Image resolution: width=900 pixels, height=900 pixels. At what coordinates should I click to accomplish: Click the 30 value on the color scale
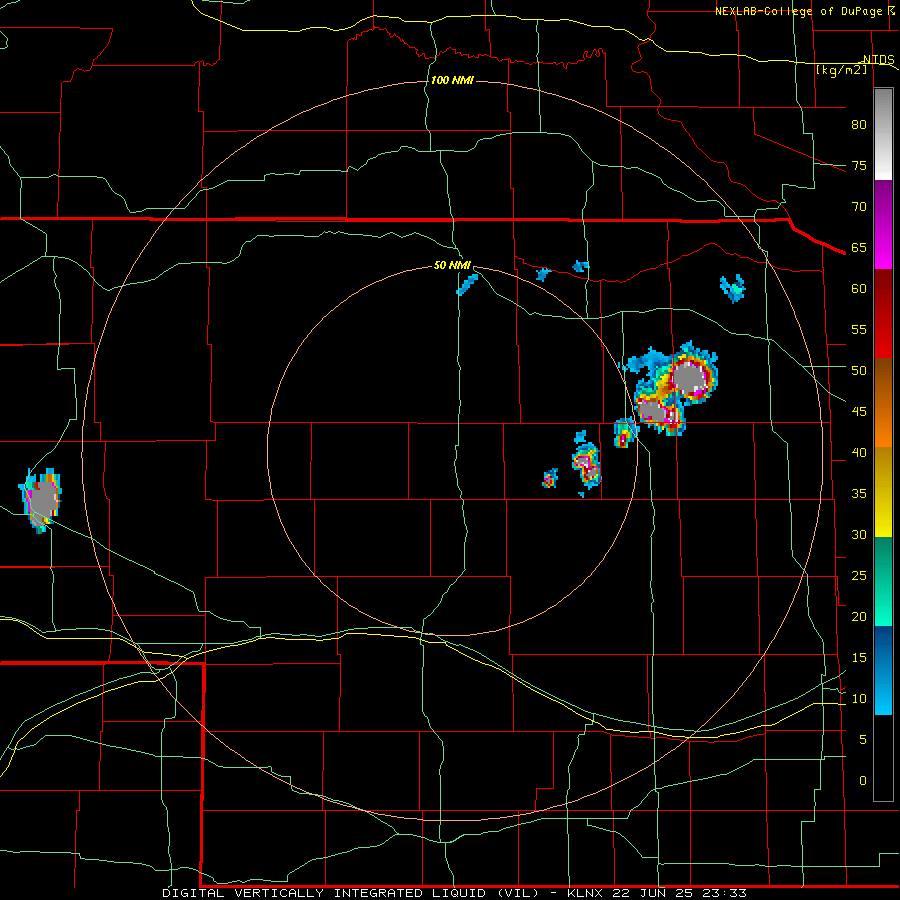[x=859, y=535]
